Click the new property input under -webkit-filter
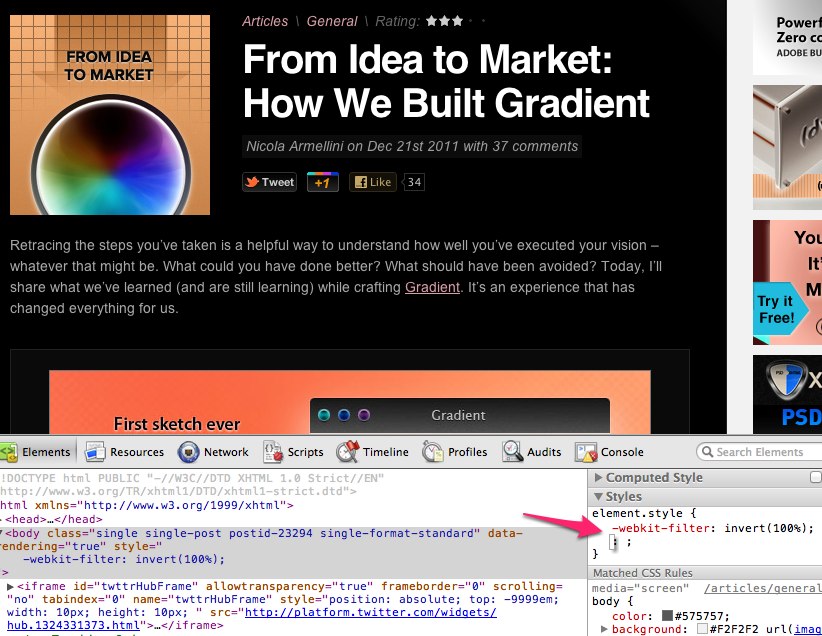 click(x=614, y=542)
